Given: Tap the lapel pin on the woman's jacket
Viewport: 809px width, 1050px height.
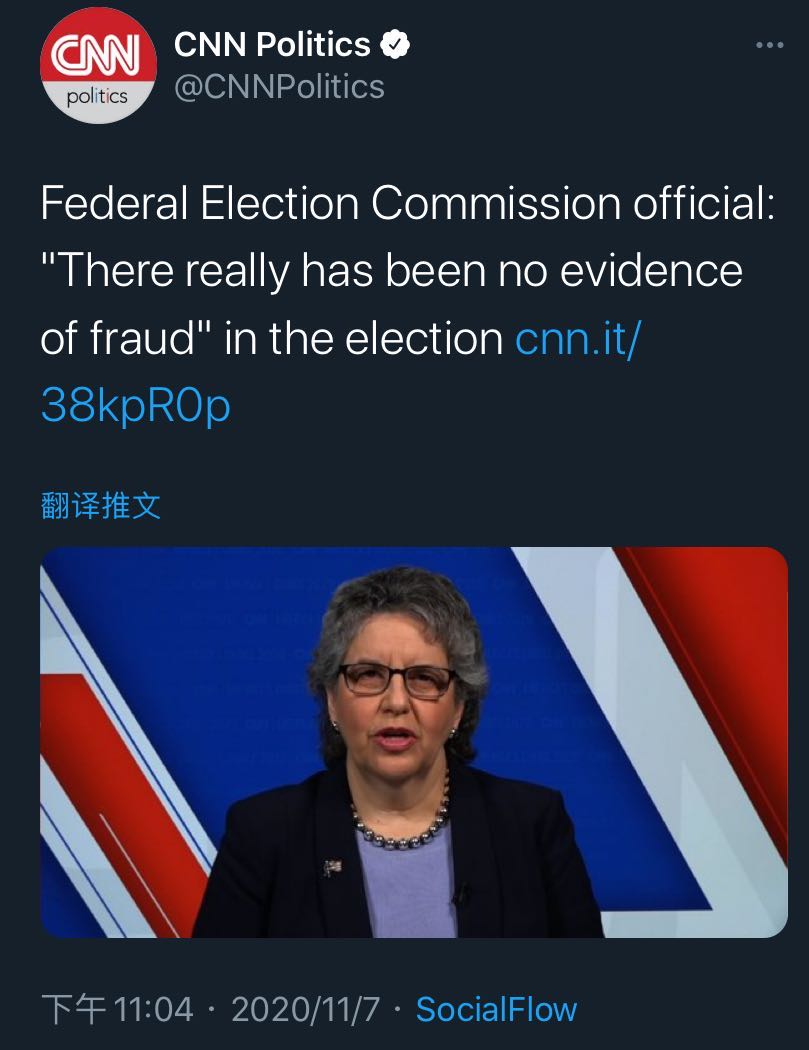Looking at the screenshot, I should point(332,866).
